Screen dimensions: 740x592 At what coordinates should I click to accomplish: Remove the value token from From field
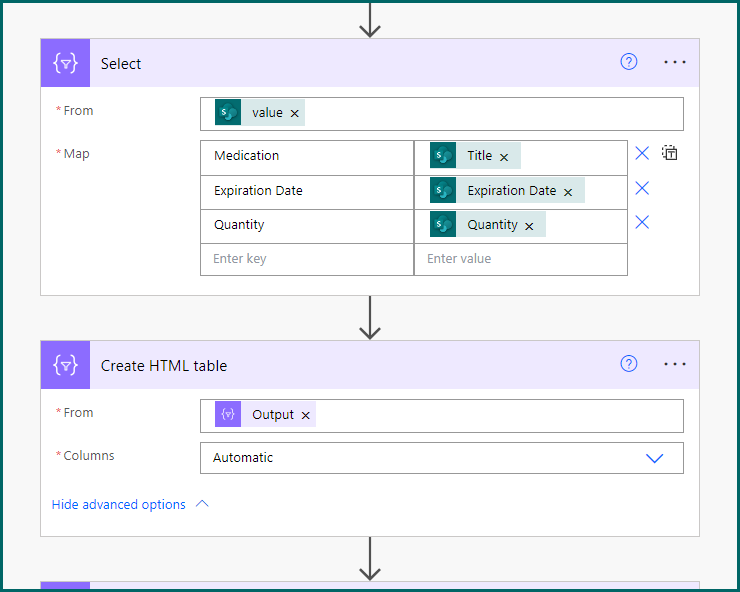point(295,114)
